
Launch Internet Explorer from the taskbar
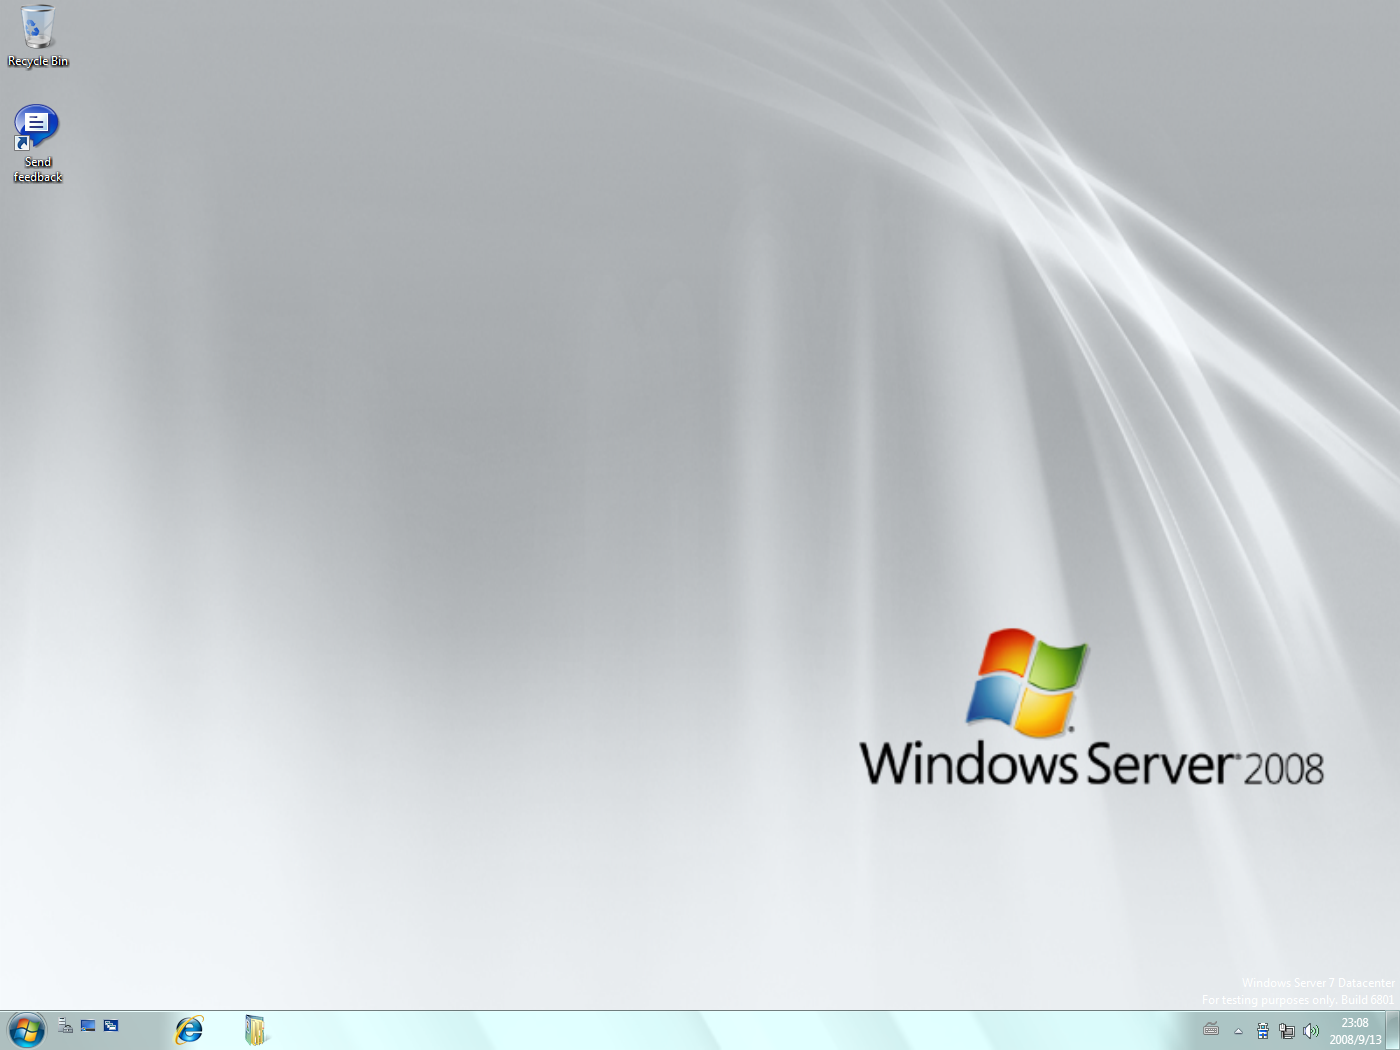click(189, 1030)
